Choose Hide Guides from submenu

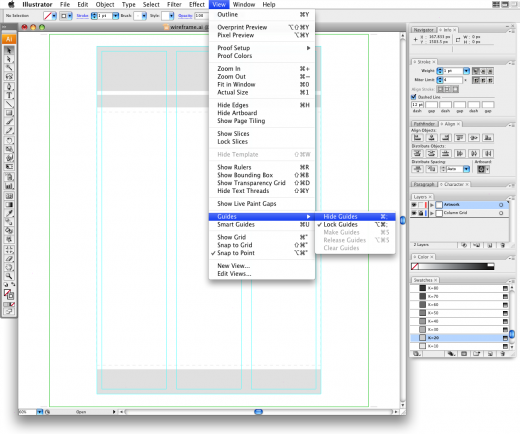[355, 217]
